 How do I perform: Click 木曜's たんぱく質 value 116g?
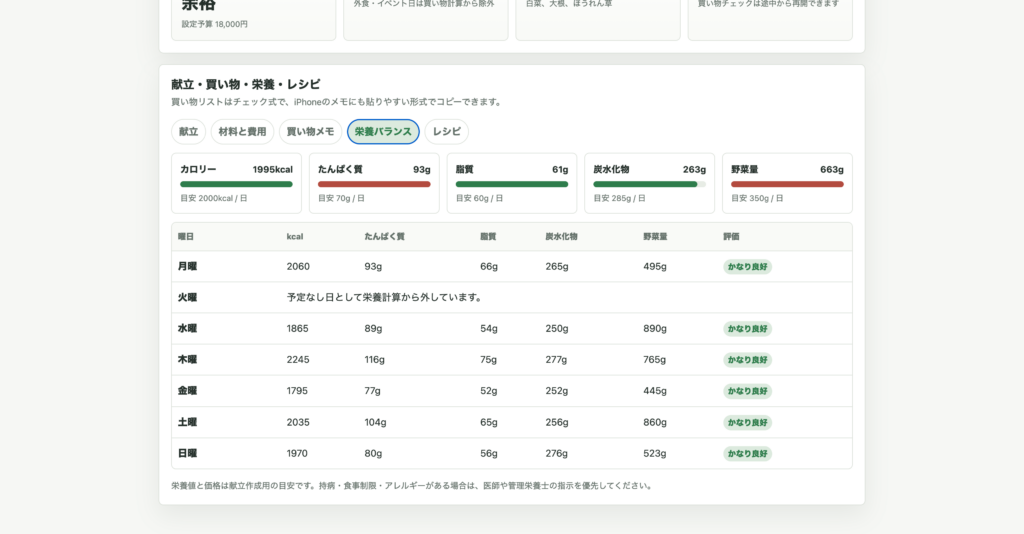pyautogui.click(x=374, y=360)
